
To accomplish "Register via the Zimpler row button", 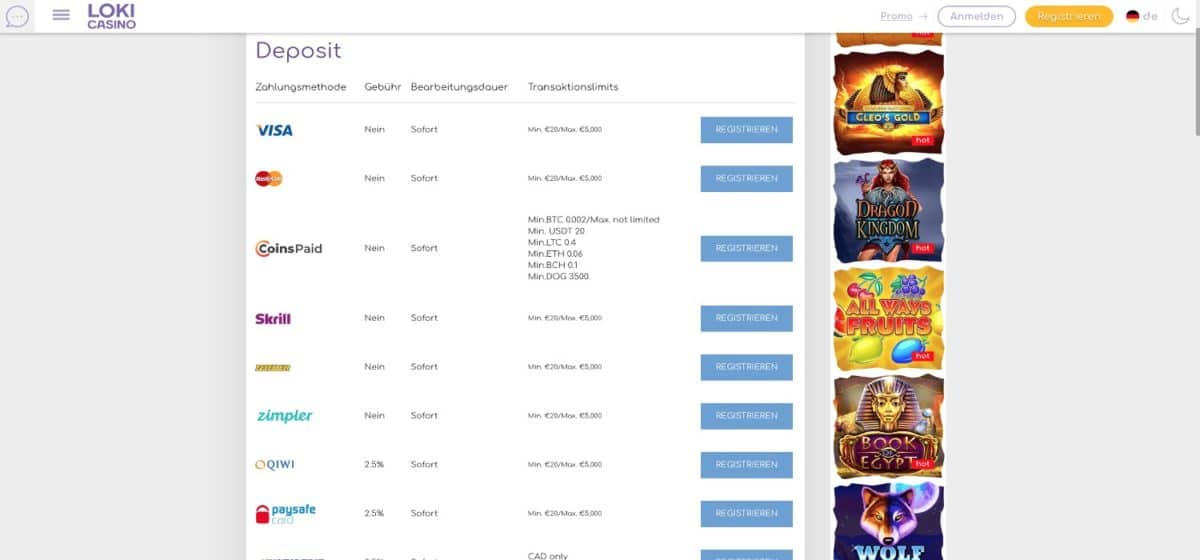I will [x=746, y=416].
